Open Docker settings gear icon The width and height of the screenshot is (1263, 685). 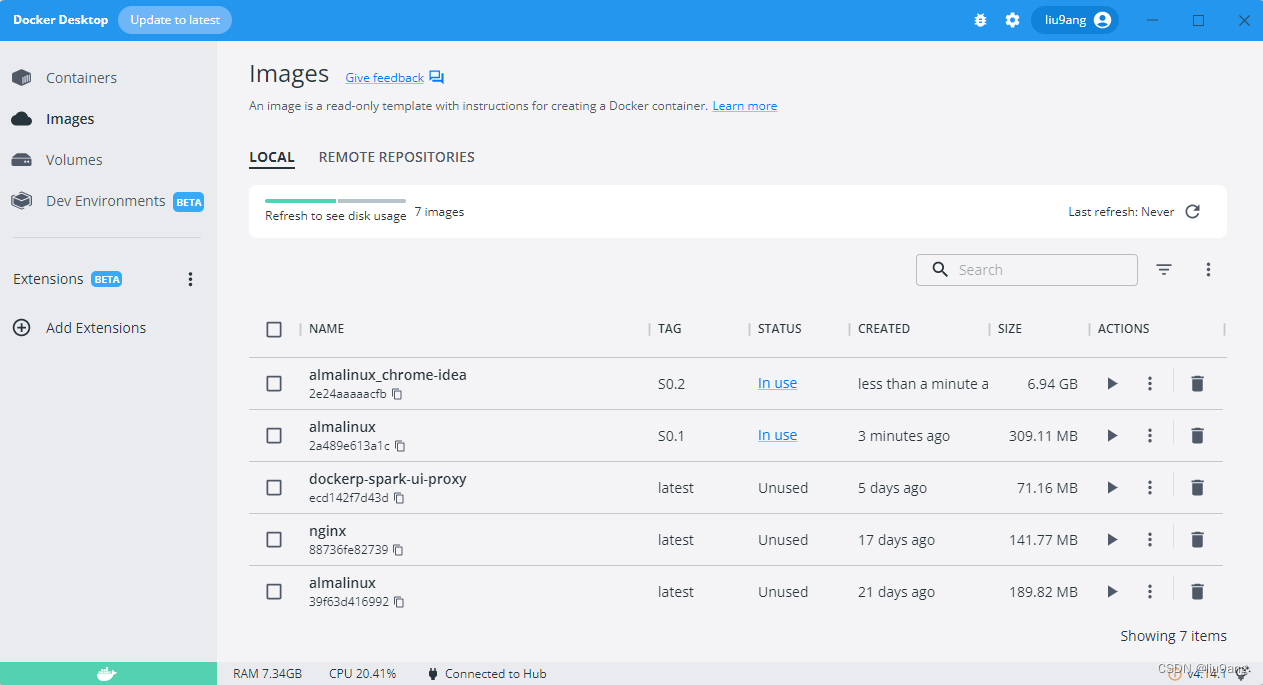(x=1012, y=20)
